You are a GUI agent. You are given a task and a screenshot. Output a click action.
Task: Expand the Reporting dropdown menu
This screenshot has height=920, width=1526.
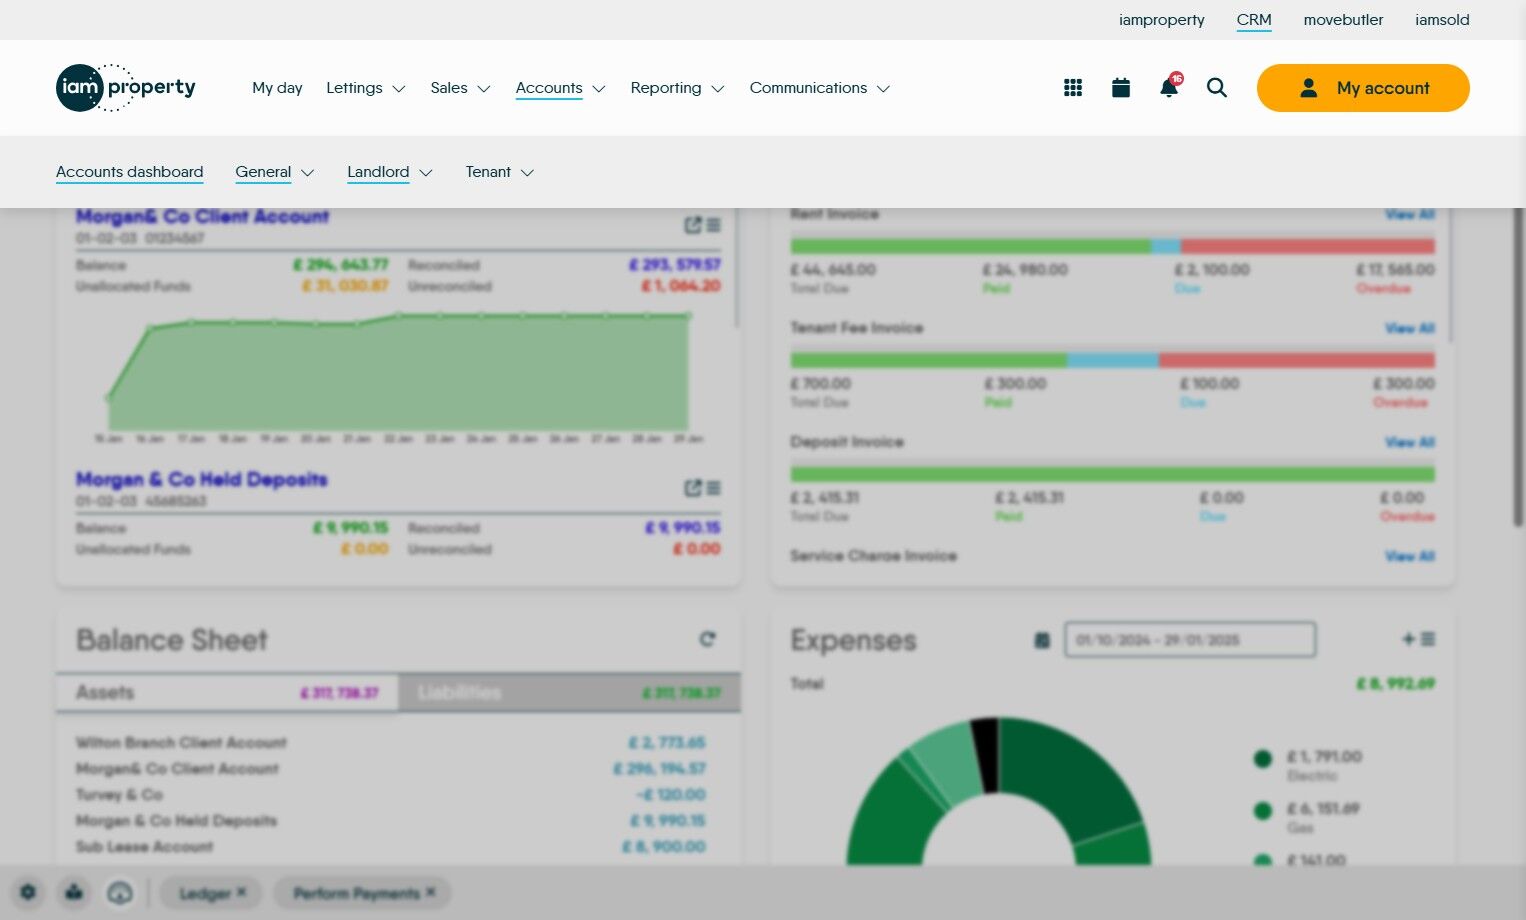[x=677, y=88]
